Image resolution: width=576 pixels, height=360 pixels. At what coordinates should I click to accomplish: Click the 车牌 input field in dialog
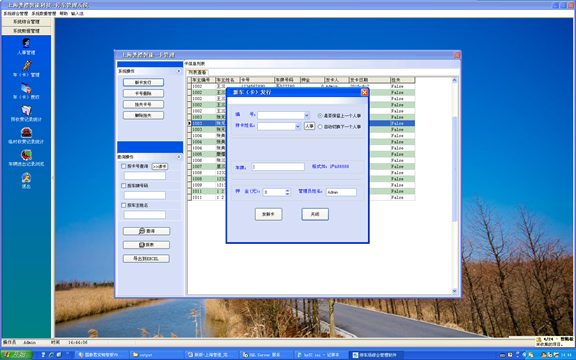point(278,167)
